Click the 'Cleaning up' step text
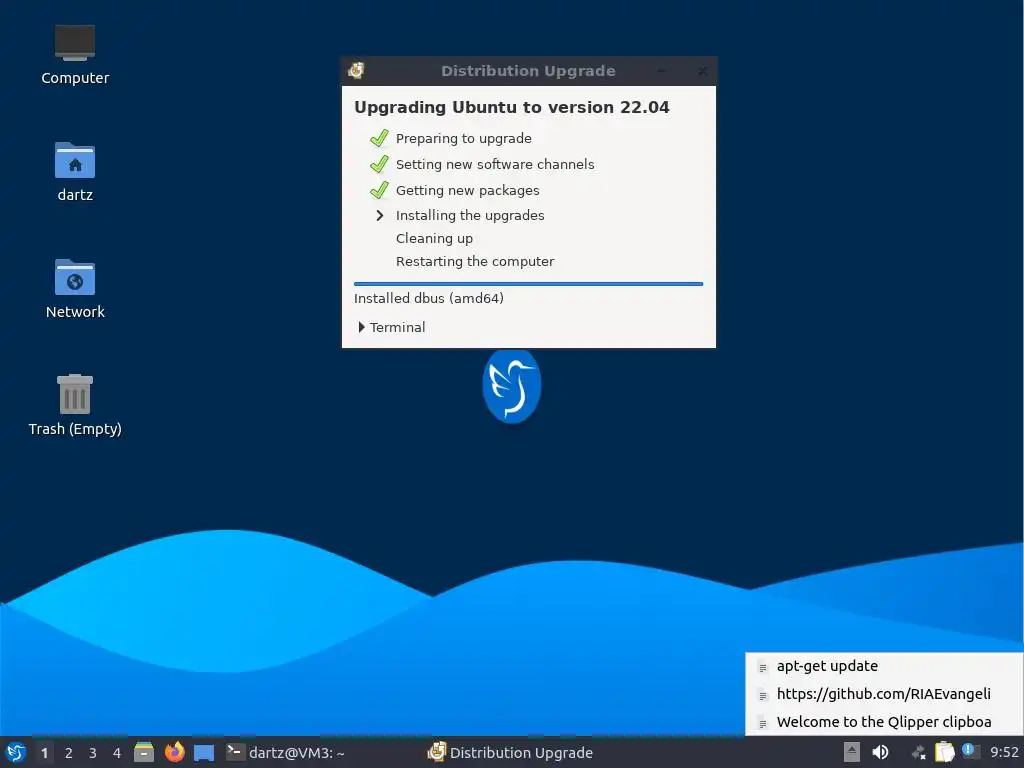This screenshot has width=1024, height=768. click(x=434, y=238)
